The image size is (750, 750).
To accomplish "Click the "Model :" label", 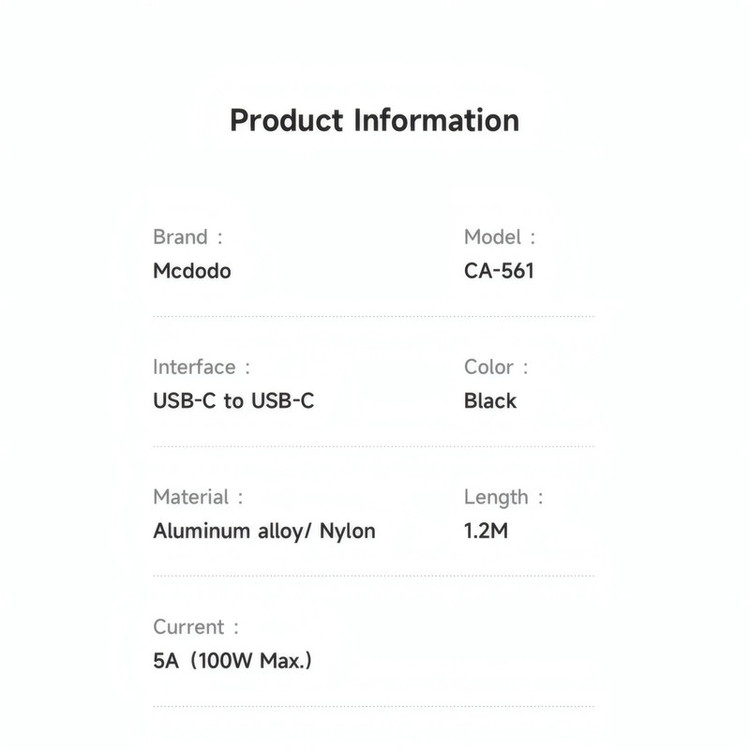I will (x=500, y=237).
